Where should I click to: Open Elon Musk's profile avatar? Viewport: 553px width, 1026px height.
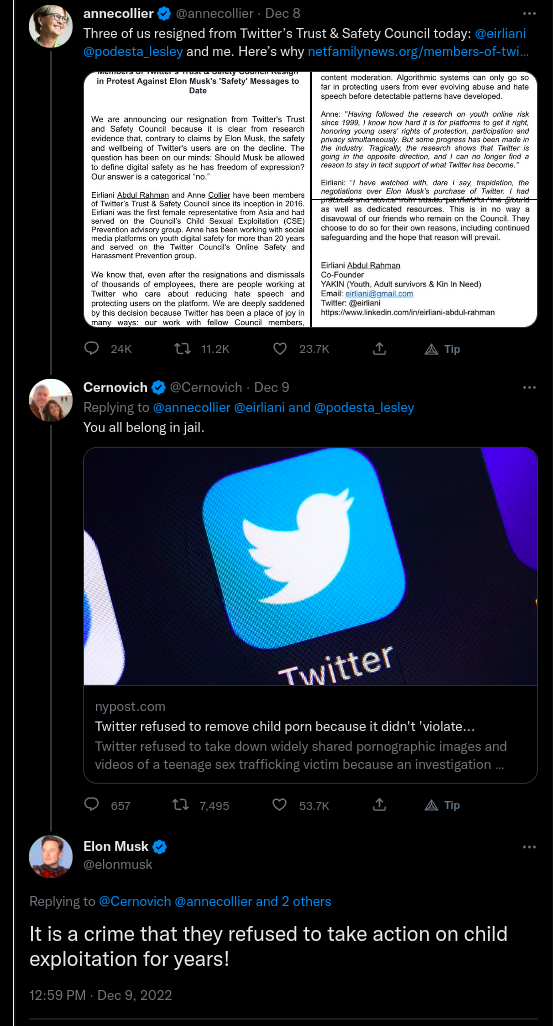tap(50, 856)
